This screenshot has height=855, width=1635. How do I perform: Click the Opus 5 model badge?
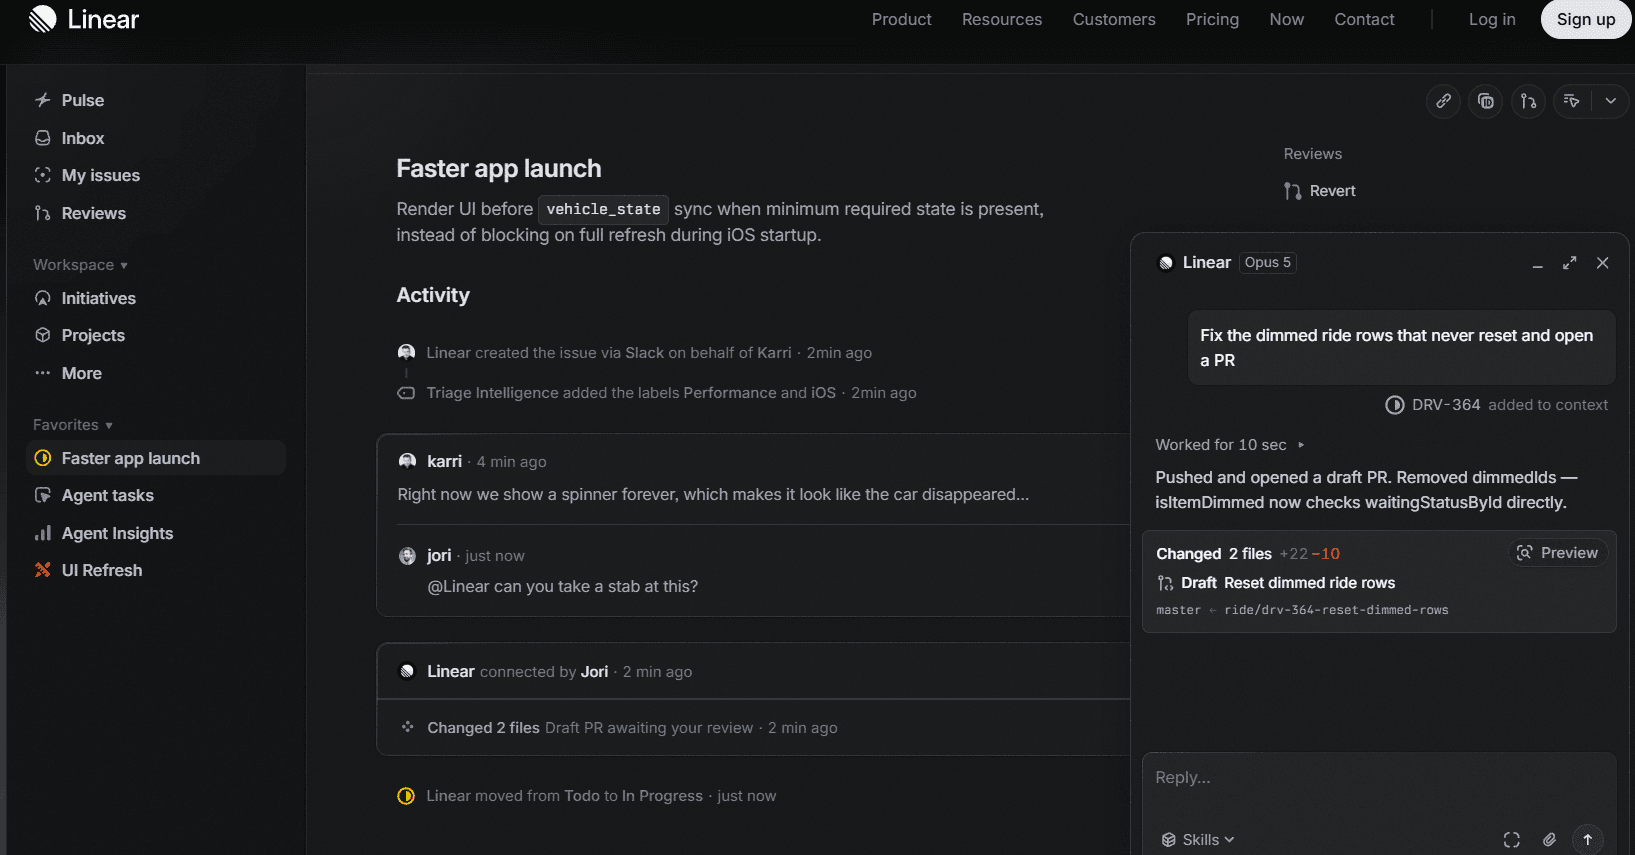pos(1268,263)
